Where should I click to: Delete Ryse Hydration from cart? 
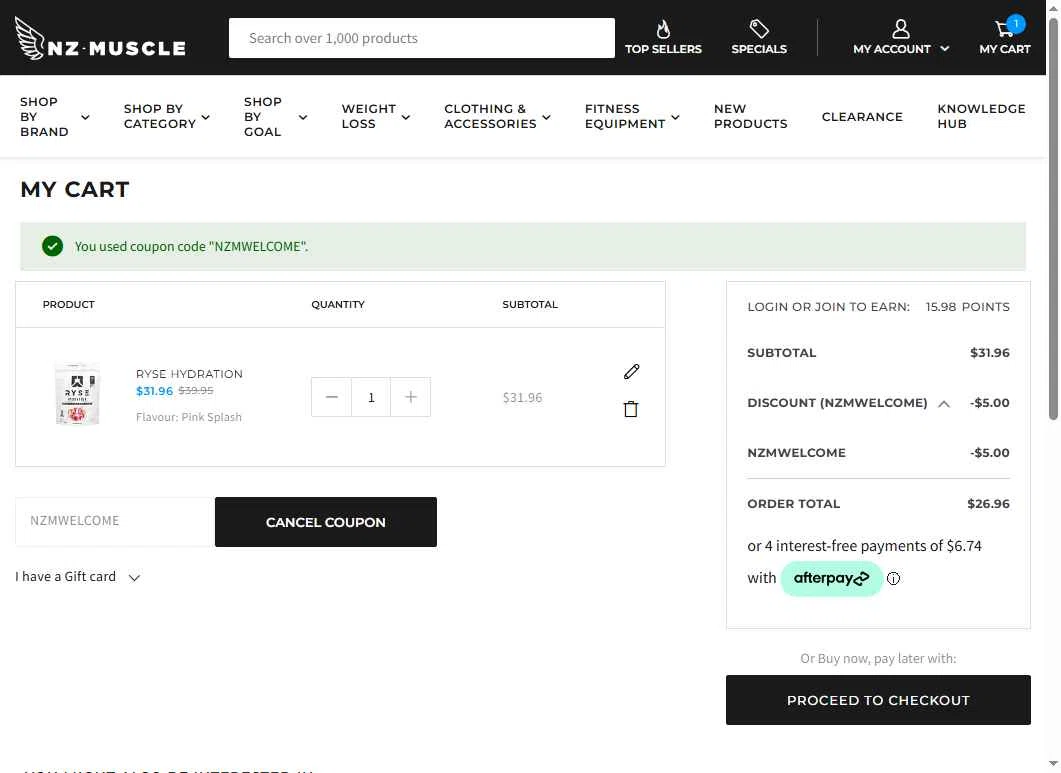[x=631, y=409]
